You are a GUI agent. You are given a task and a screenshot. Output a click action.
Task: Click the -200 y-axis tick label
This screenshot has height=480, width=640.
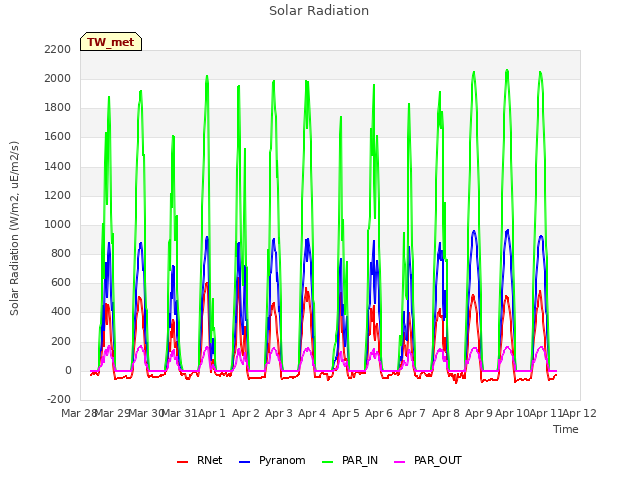coord(59,399)
